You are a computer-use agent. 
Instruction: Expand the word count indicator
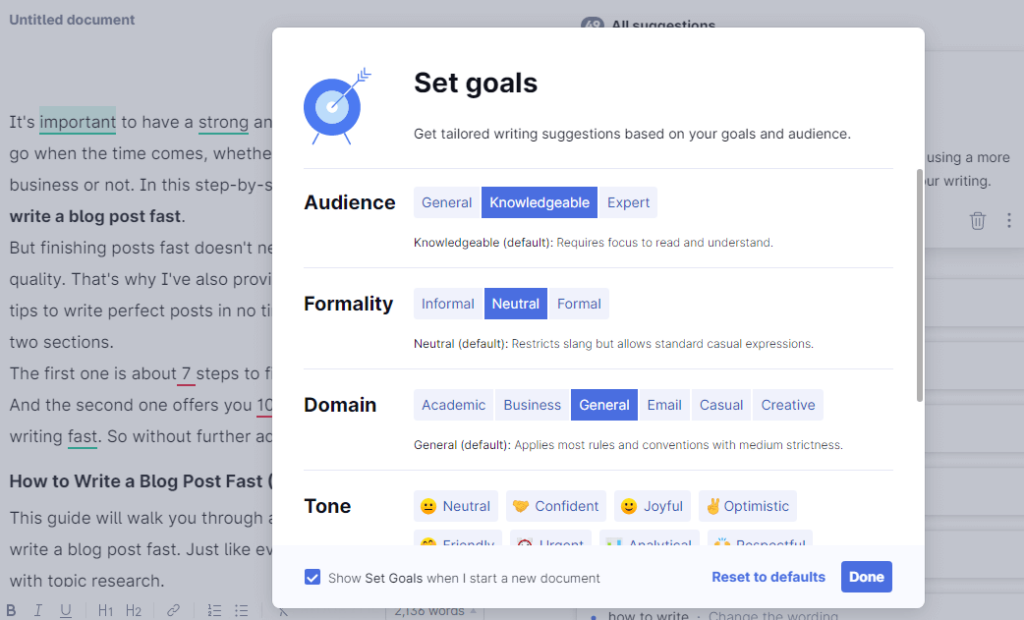tap(435, 612)
